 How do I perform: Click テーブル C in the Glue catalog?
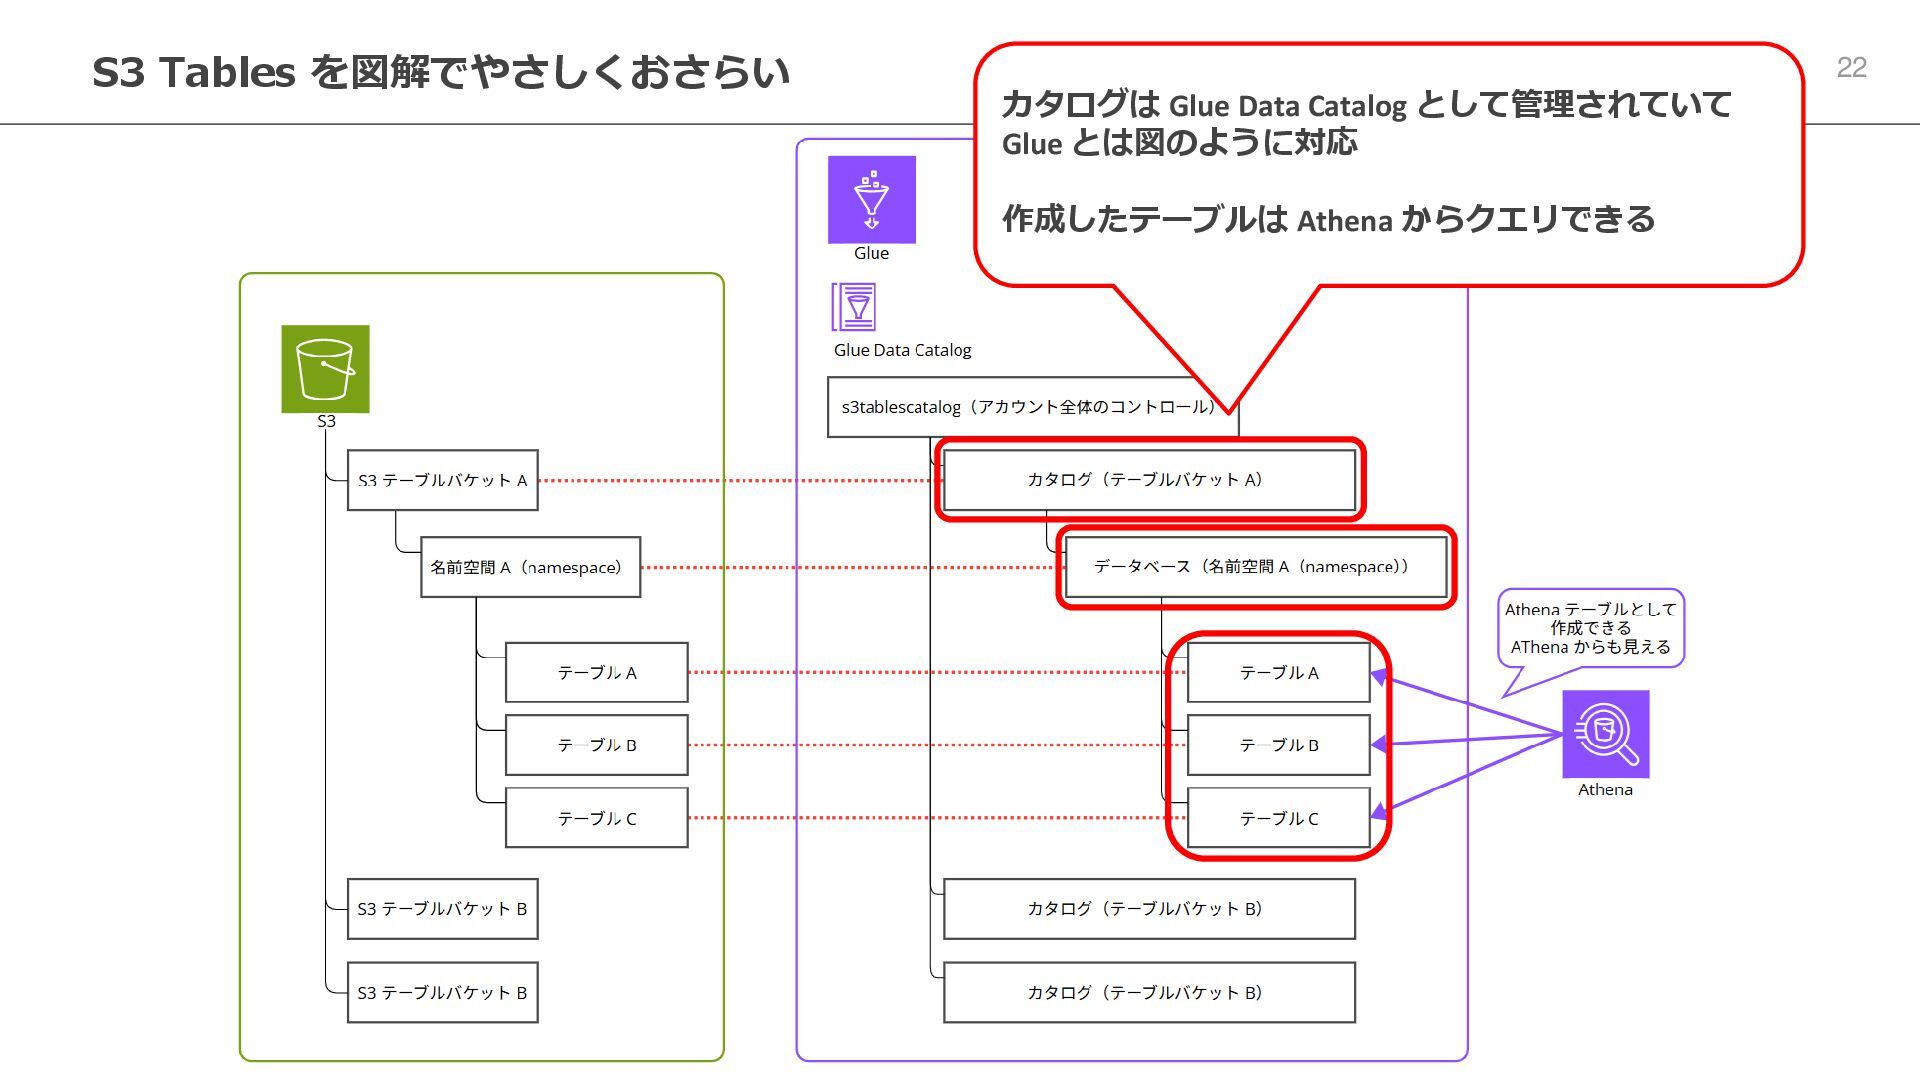(1278, 818)
